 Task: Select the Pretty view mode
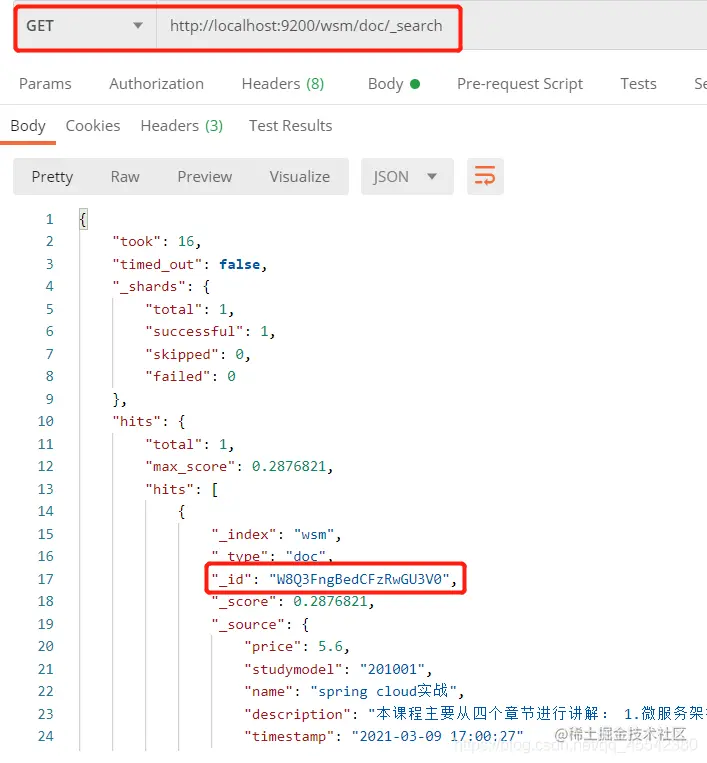(x=53, y=177)
